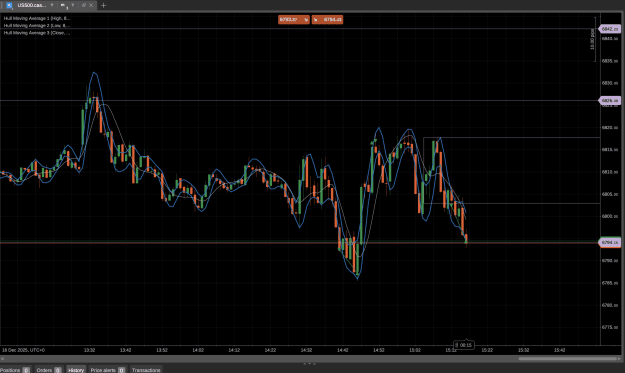Open dropdown arrow beside timeframe icon
625x373 pixels.
[x=73, y=5]
